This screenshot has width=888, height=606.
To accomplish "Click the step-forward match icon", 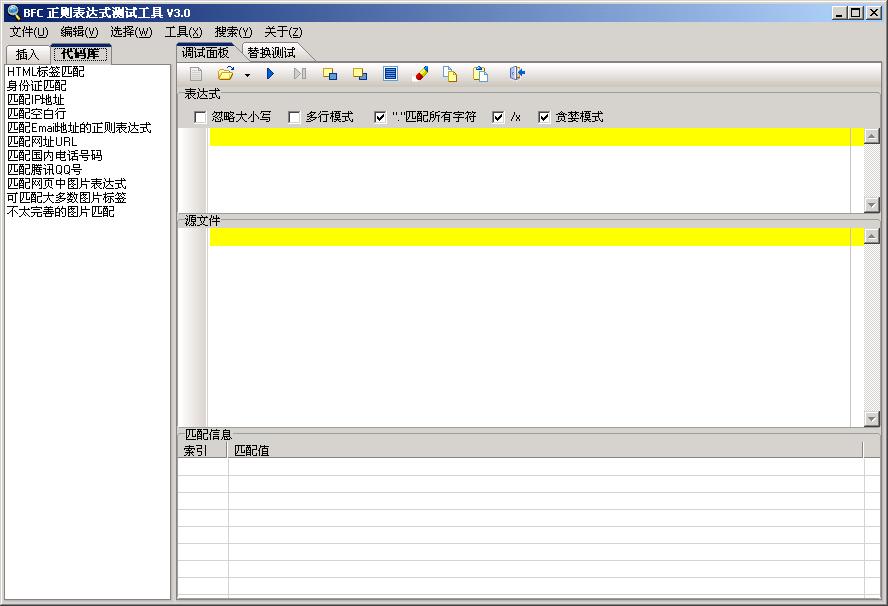I will 300,74.
